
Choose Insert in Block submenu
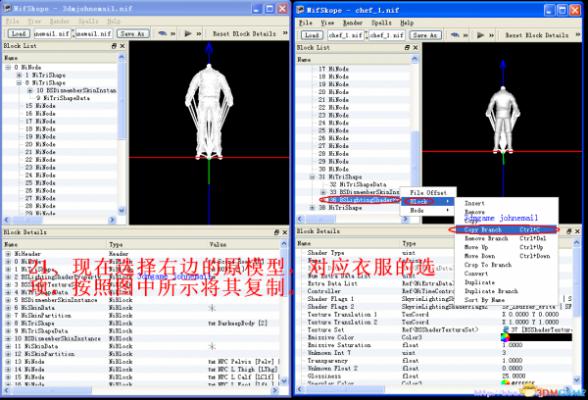tap(505, 203)
